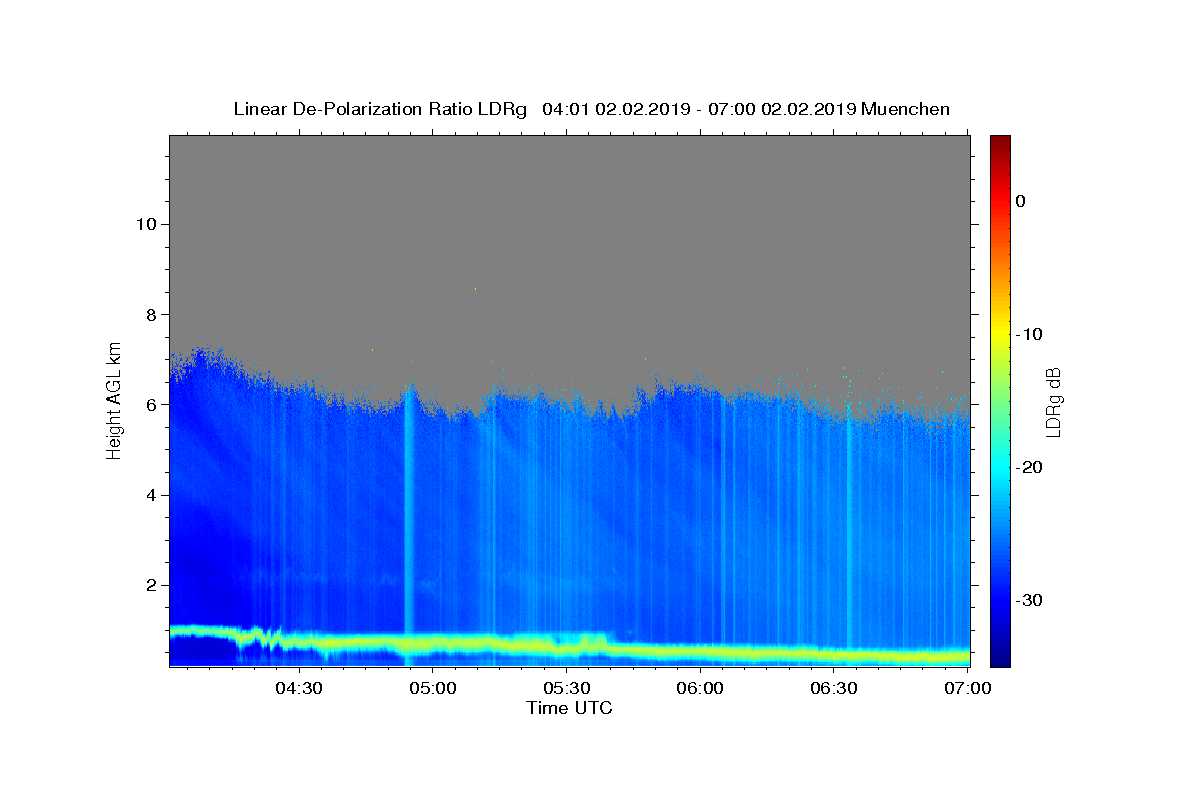This screenshot has width=1200, height=800.
Task: Click the colorbar value label -20
Action: (x=1030, y=467)
